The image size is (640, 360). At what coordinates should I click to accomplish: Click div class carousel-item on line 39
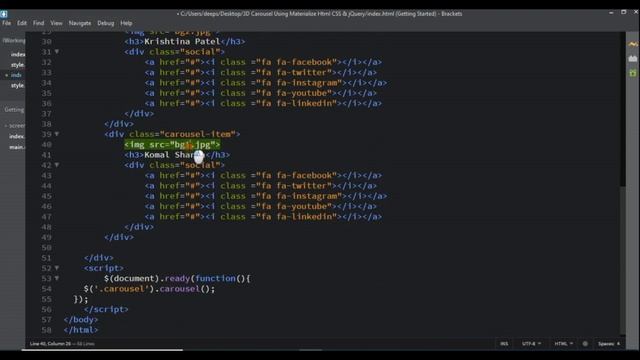172,134
